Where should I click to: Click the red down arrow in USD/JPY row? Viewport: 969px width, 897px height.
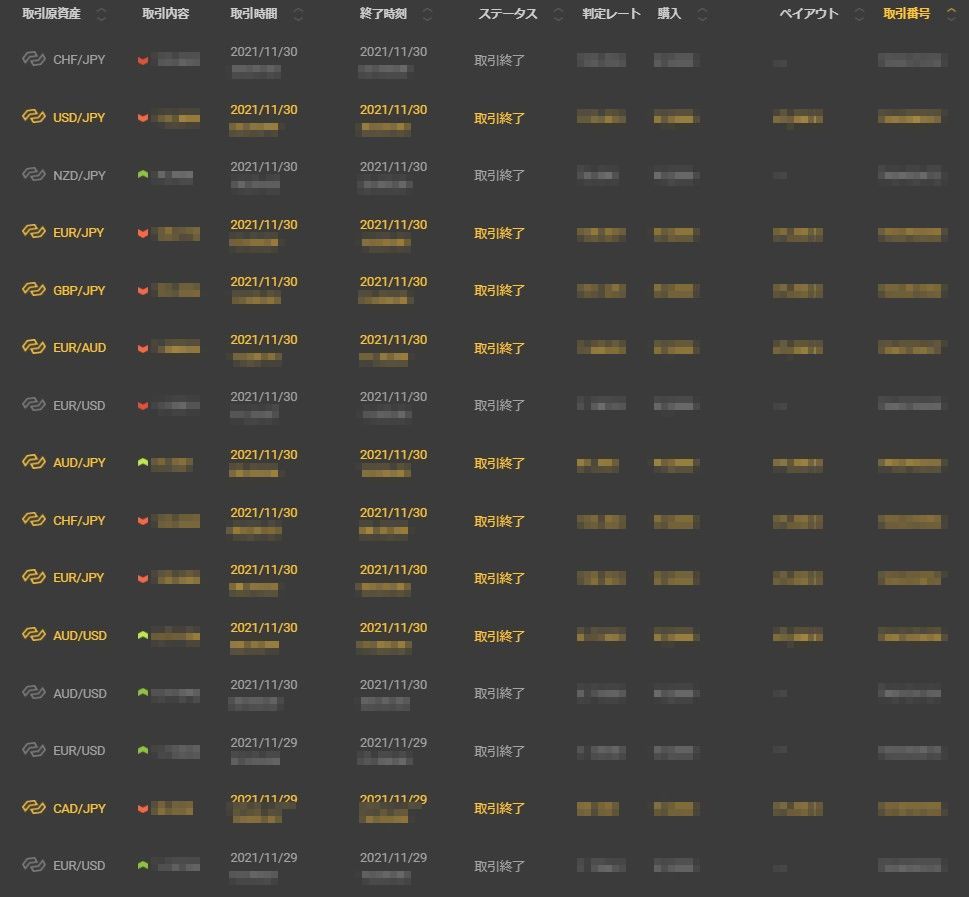pyautogui.click(x=143, y=118)
